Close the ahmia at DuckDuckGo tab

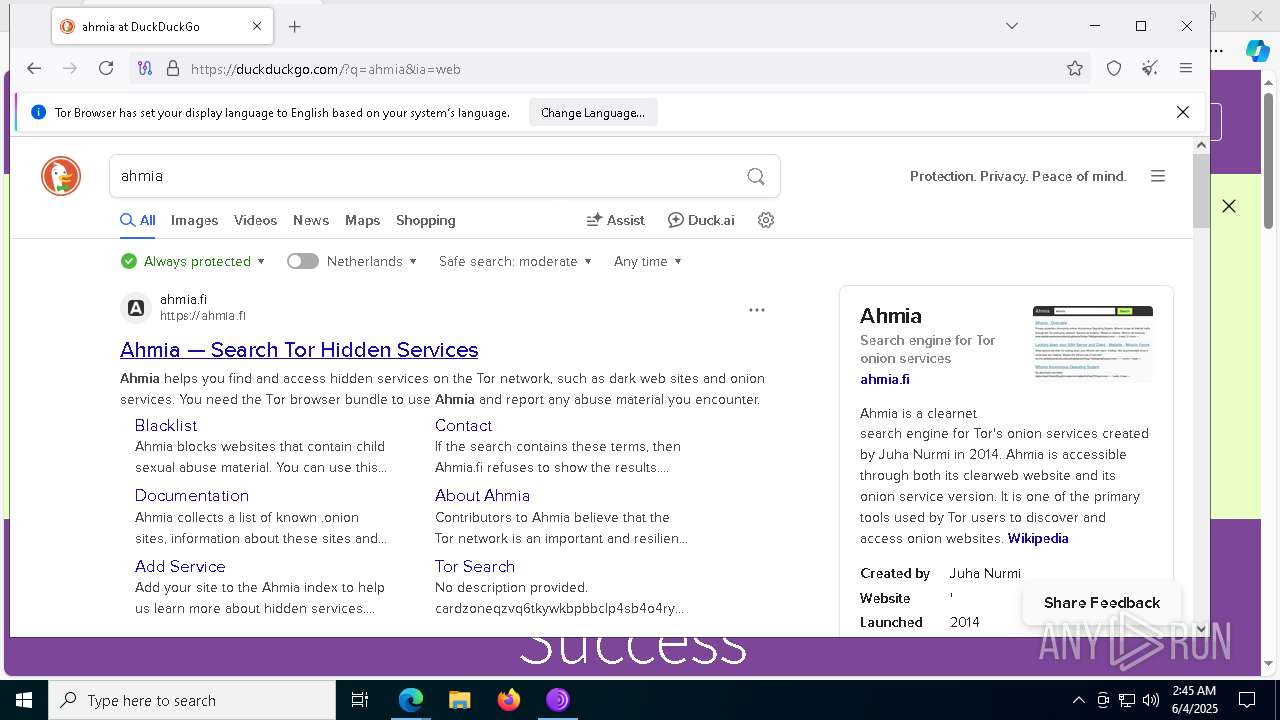[x=256, y=27]
